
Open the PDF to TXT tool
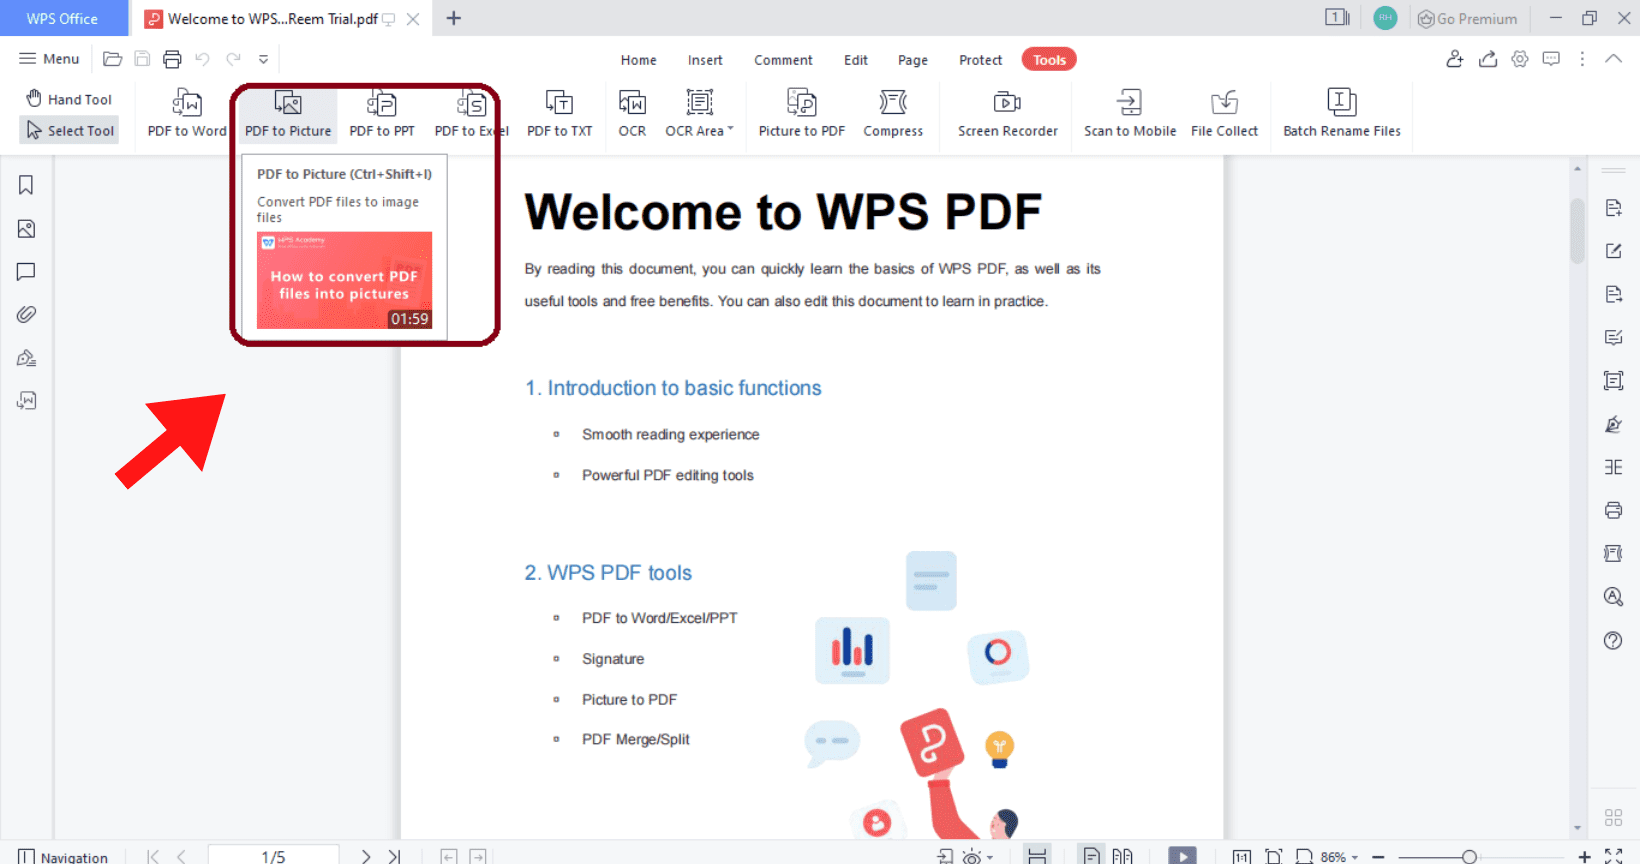(x=559, y=112)
